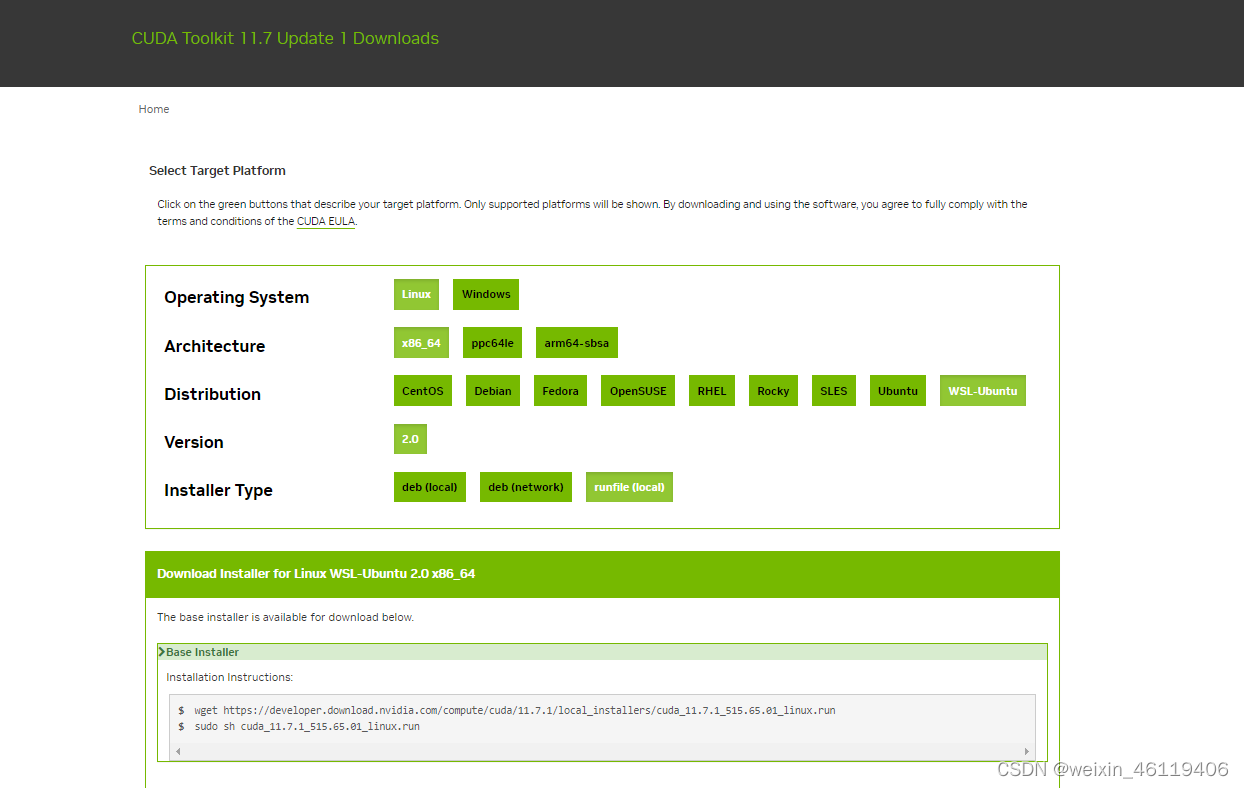Click the code box horizontal scrollbar track
The width and height of the screenshot is (1244, 788).
coord(602,751)
